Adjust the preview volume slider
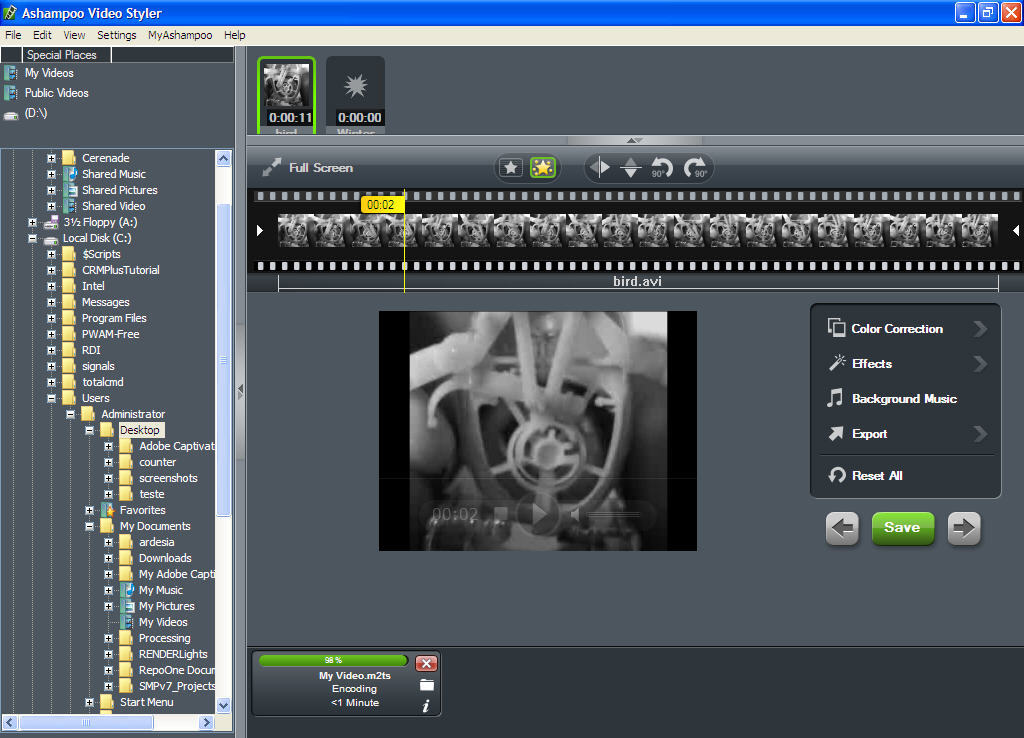Image resolution: width=1024 pixels, height=738 pixels. [614, 515]
